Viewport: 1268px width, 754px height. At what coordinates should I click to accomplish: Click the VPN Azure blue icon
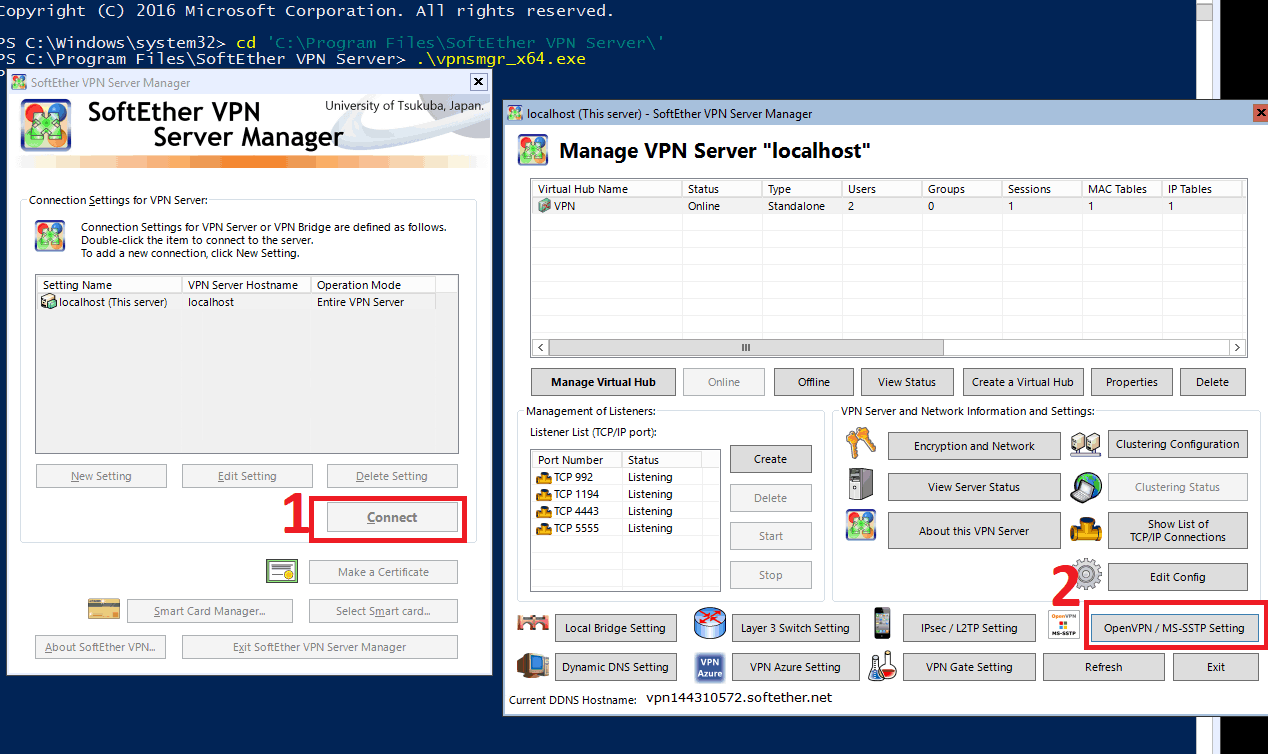click(709, 666)
